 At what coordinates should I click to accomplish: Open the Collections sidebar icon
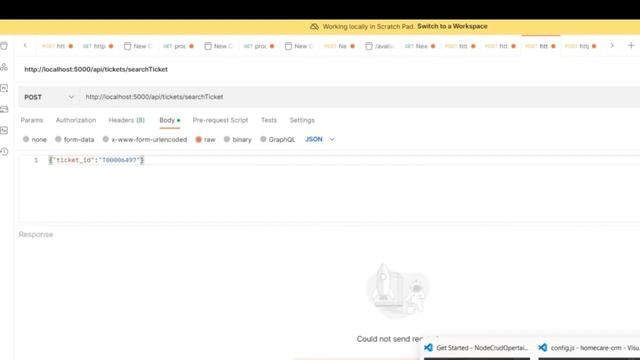click(x=4, y=46)
